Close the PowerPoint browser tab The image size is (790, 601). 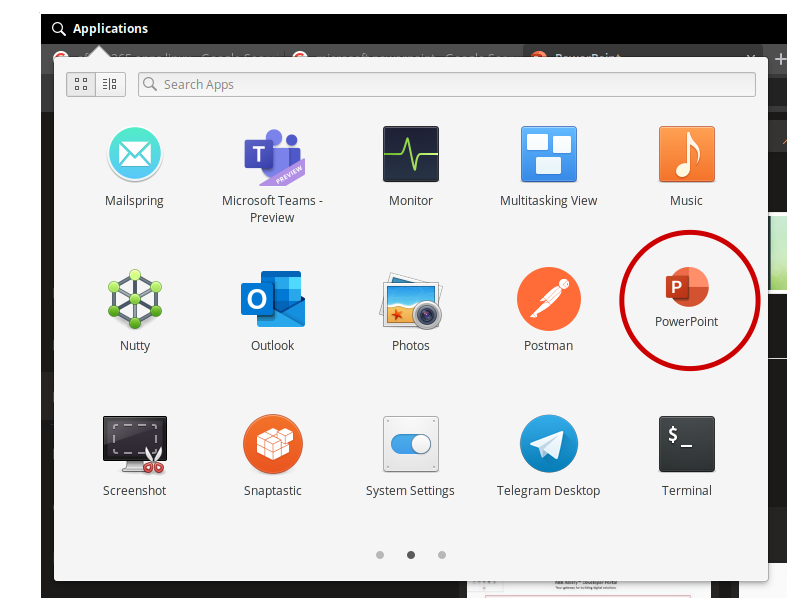point(750,57)
